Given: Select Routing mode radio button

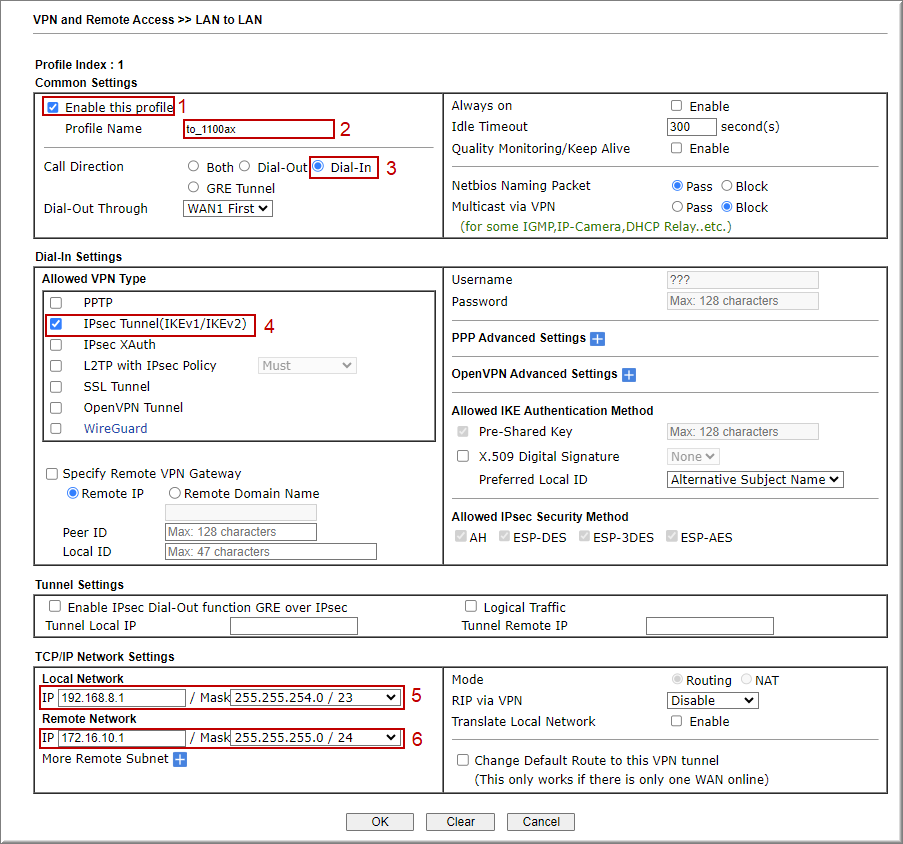Looking at the screenshot, I should [x=677, y=679].
